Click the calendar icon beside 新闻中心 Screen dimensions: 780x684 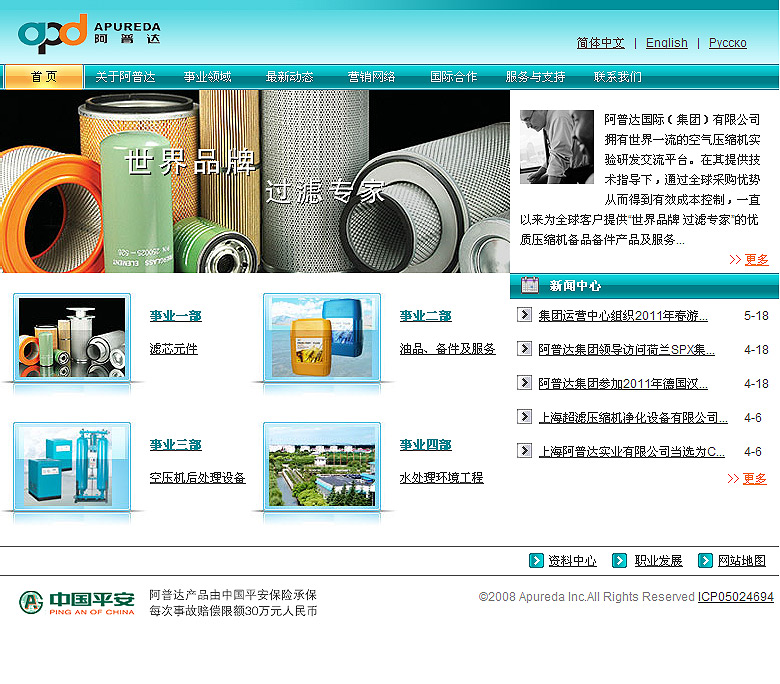(529, 286)
